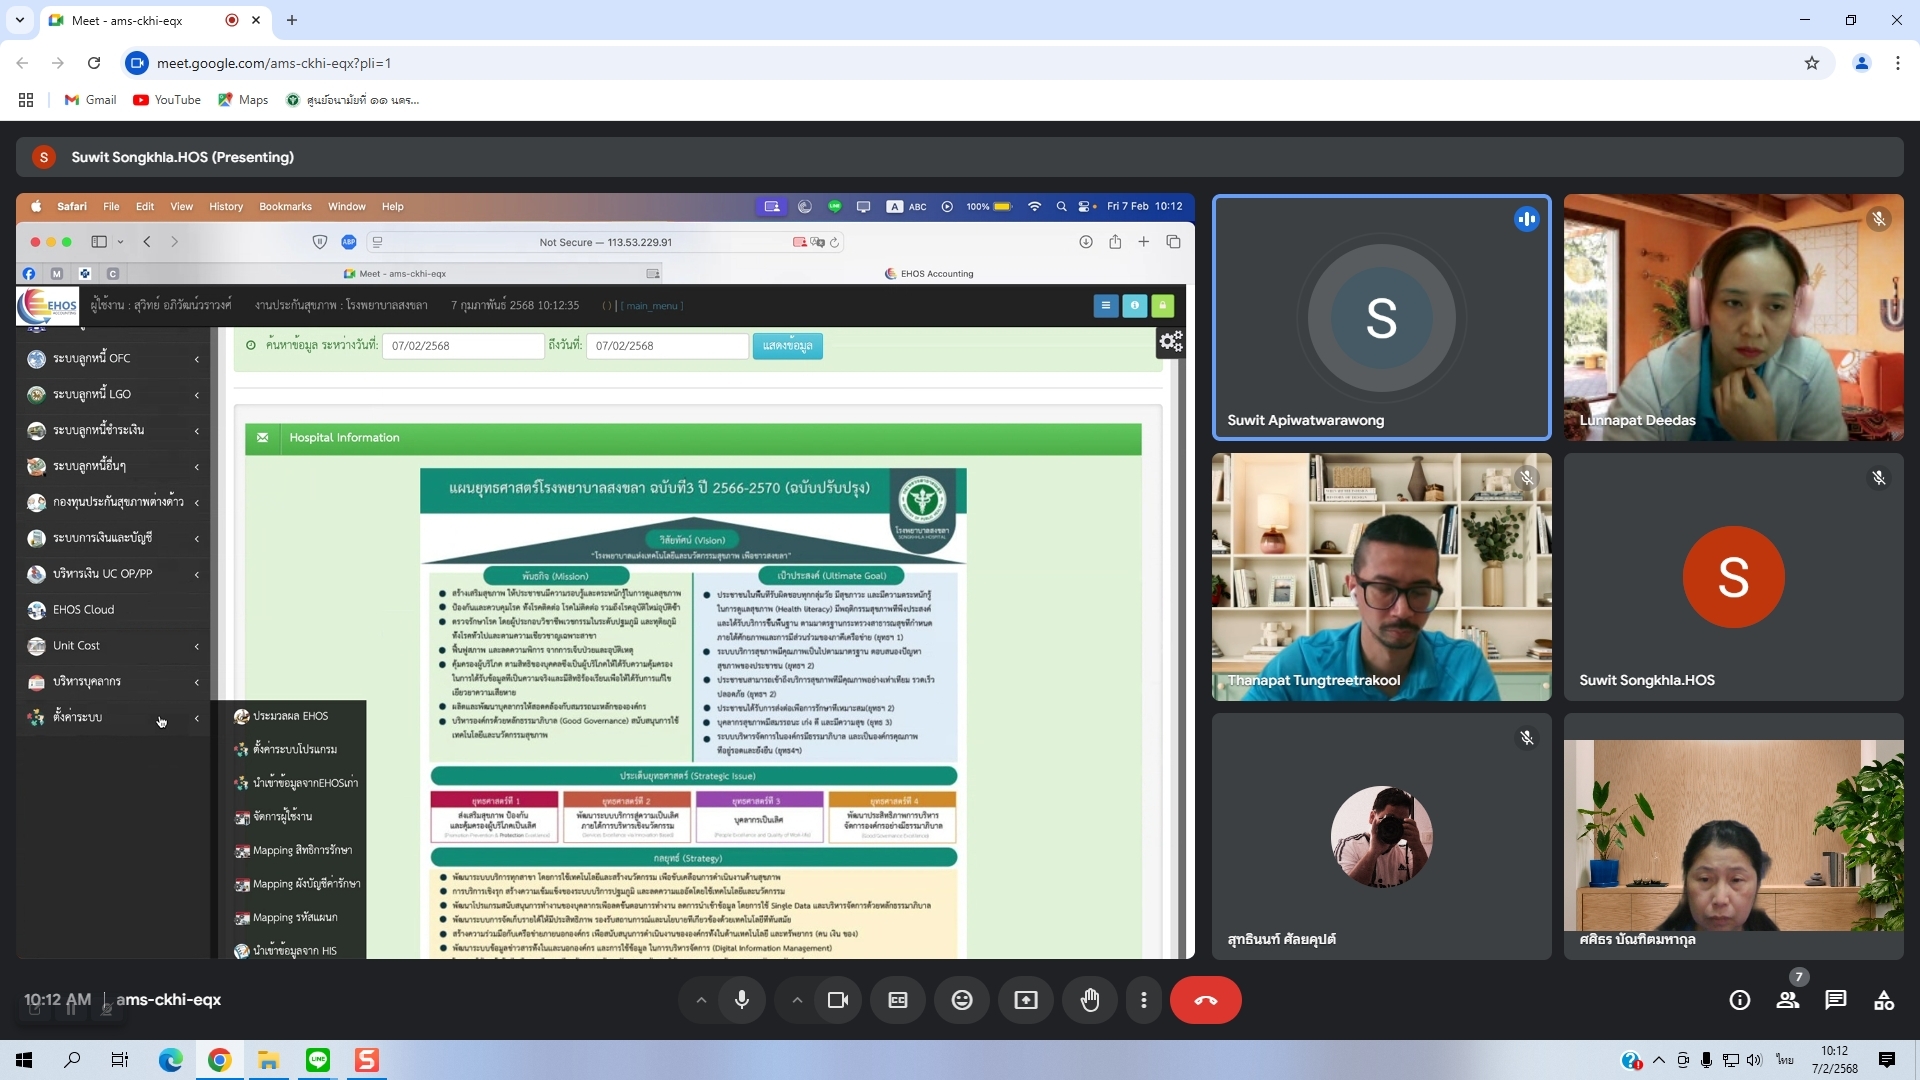Show hidden system tray icons
The height and width of the screenshot is (1080, 1920).
point(1659,1060)
